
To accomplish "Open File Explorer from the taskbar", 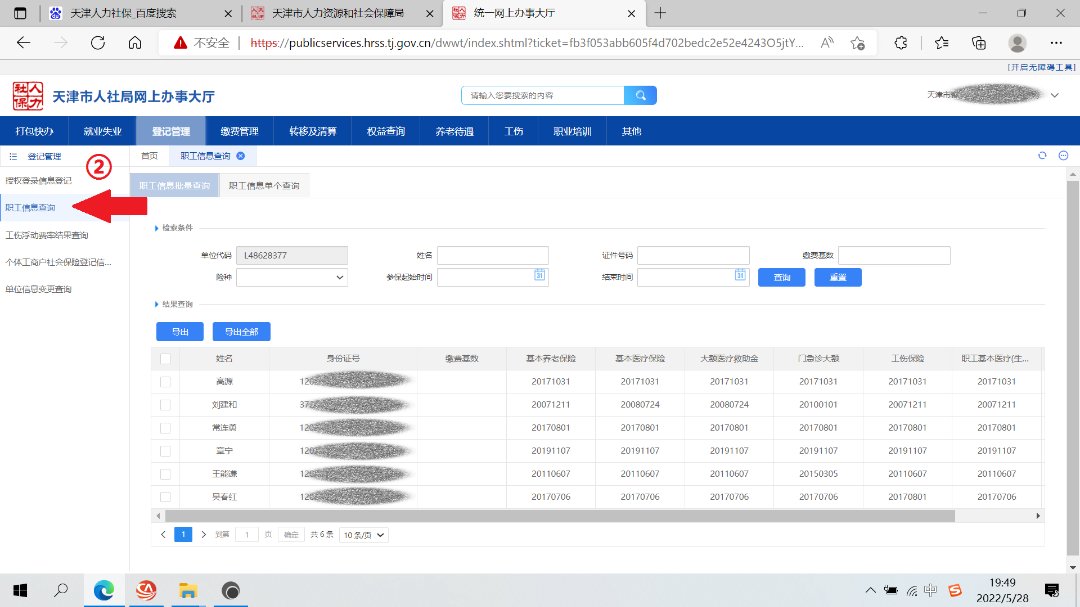I will pyautogui.click(x=187, y=591).
